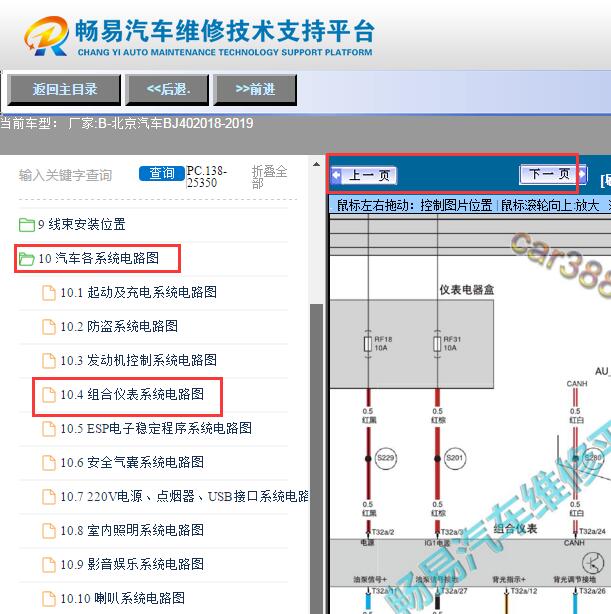The width and height of the screenshot is (611, 614).
Task: Go forward with the >>前进 button
Action: point(255,90)
